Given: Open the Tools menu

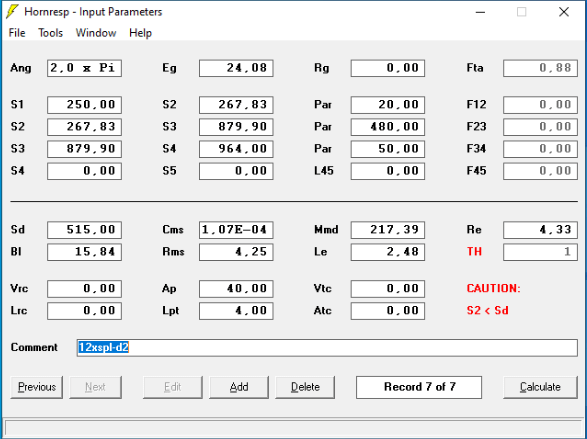Looking at the screenshot, I should tap(51, 33).
